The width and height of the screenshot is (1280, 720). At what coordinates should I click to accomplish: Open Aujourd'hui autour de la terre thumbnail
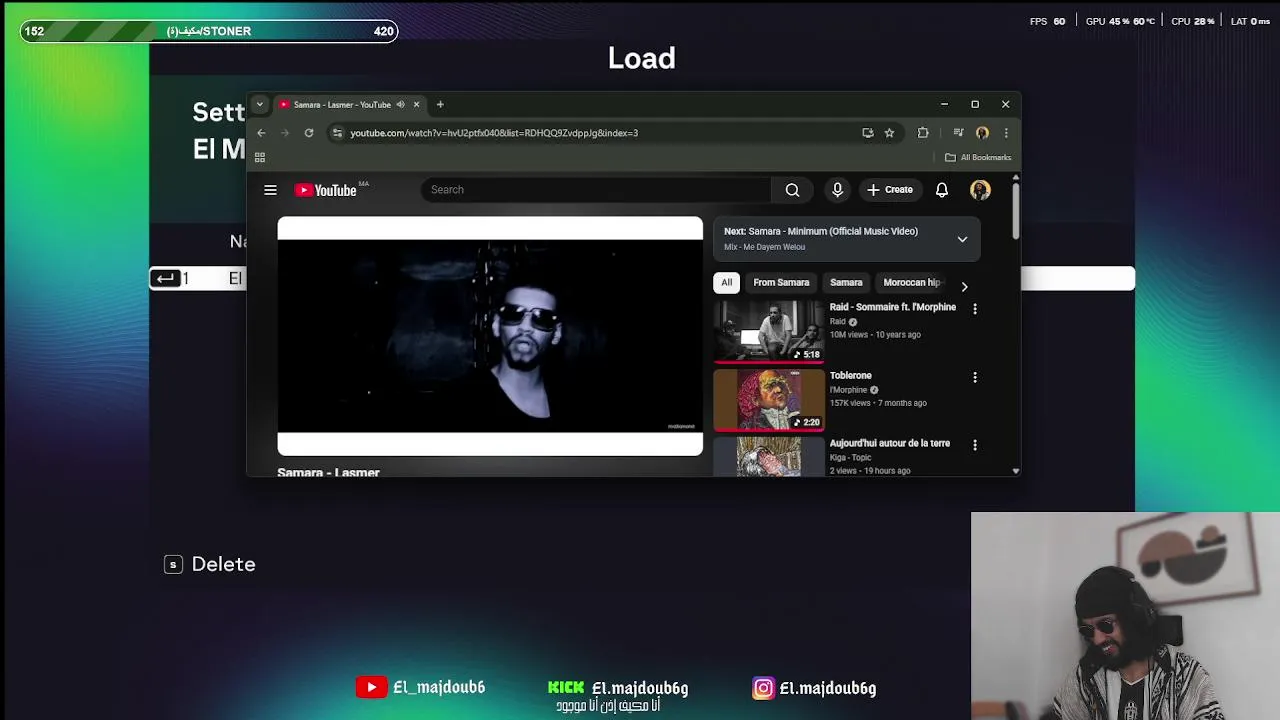coord(769,456)
